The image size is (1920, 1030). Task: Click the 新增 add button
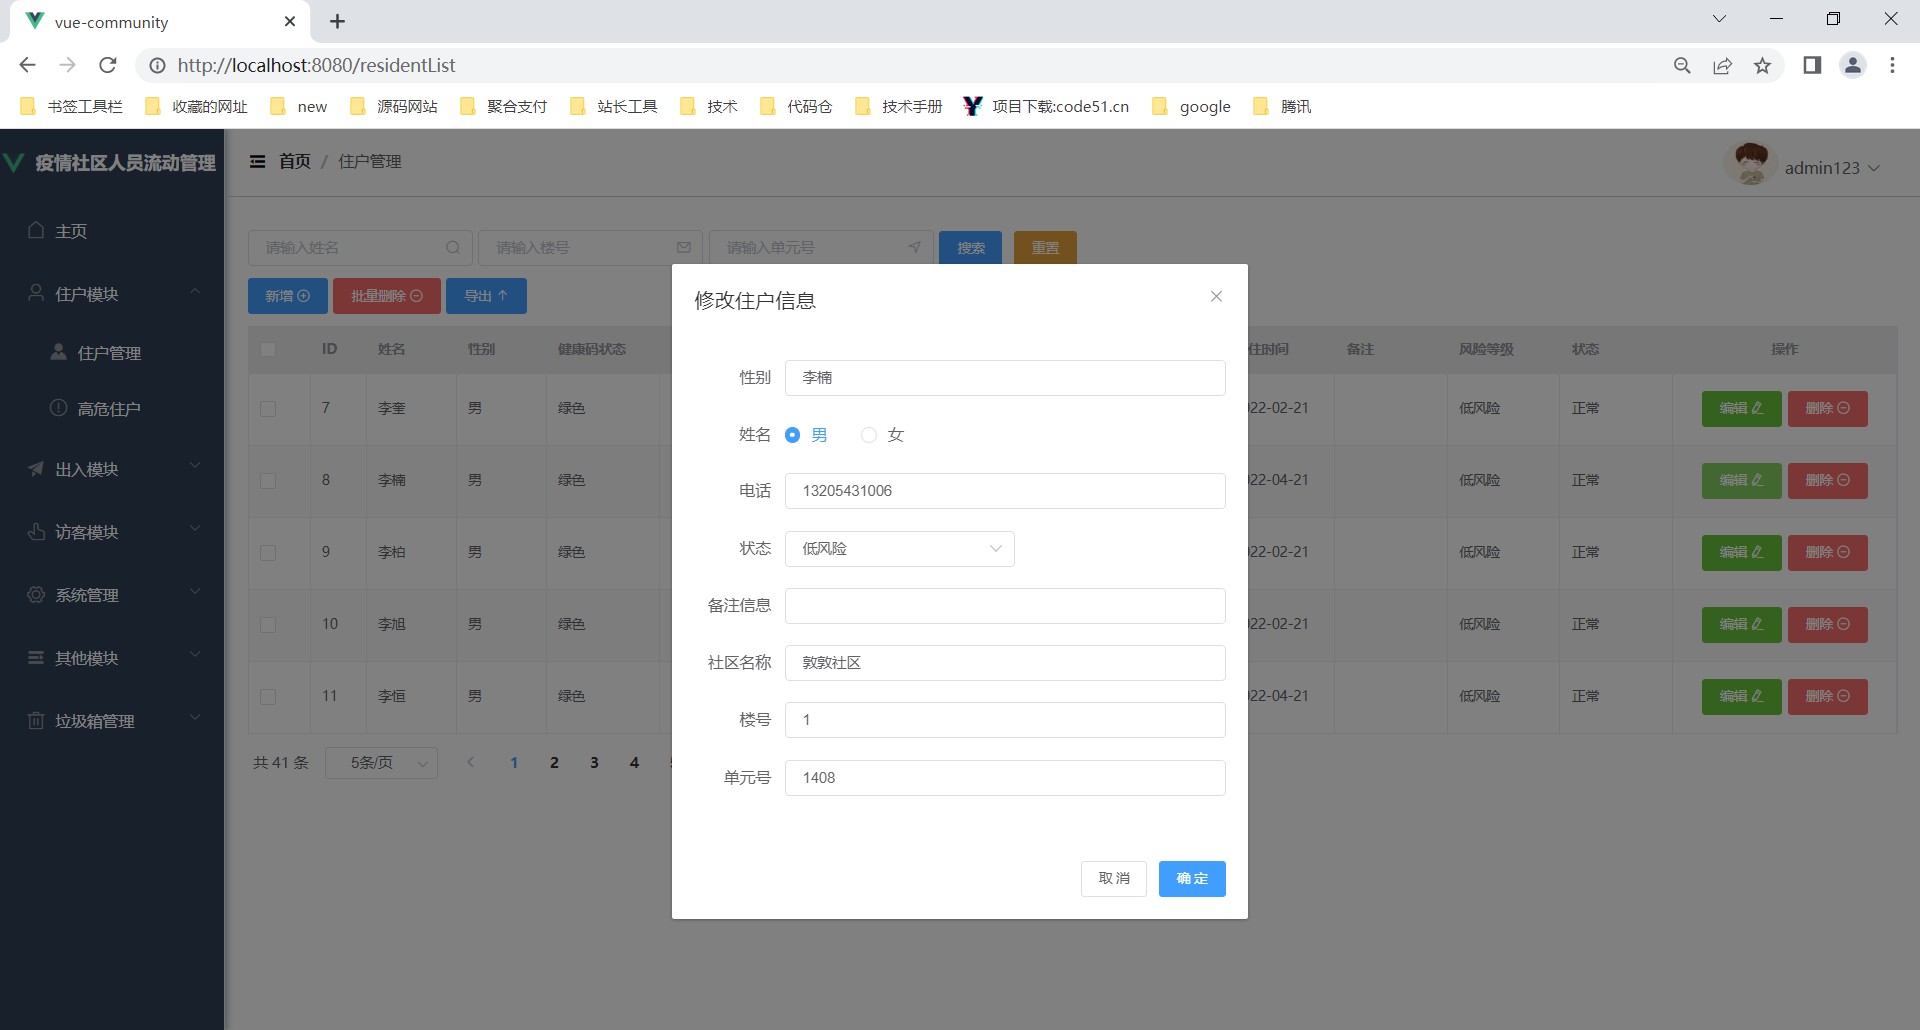coord(288,296)
